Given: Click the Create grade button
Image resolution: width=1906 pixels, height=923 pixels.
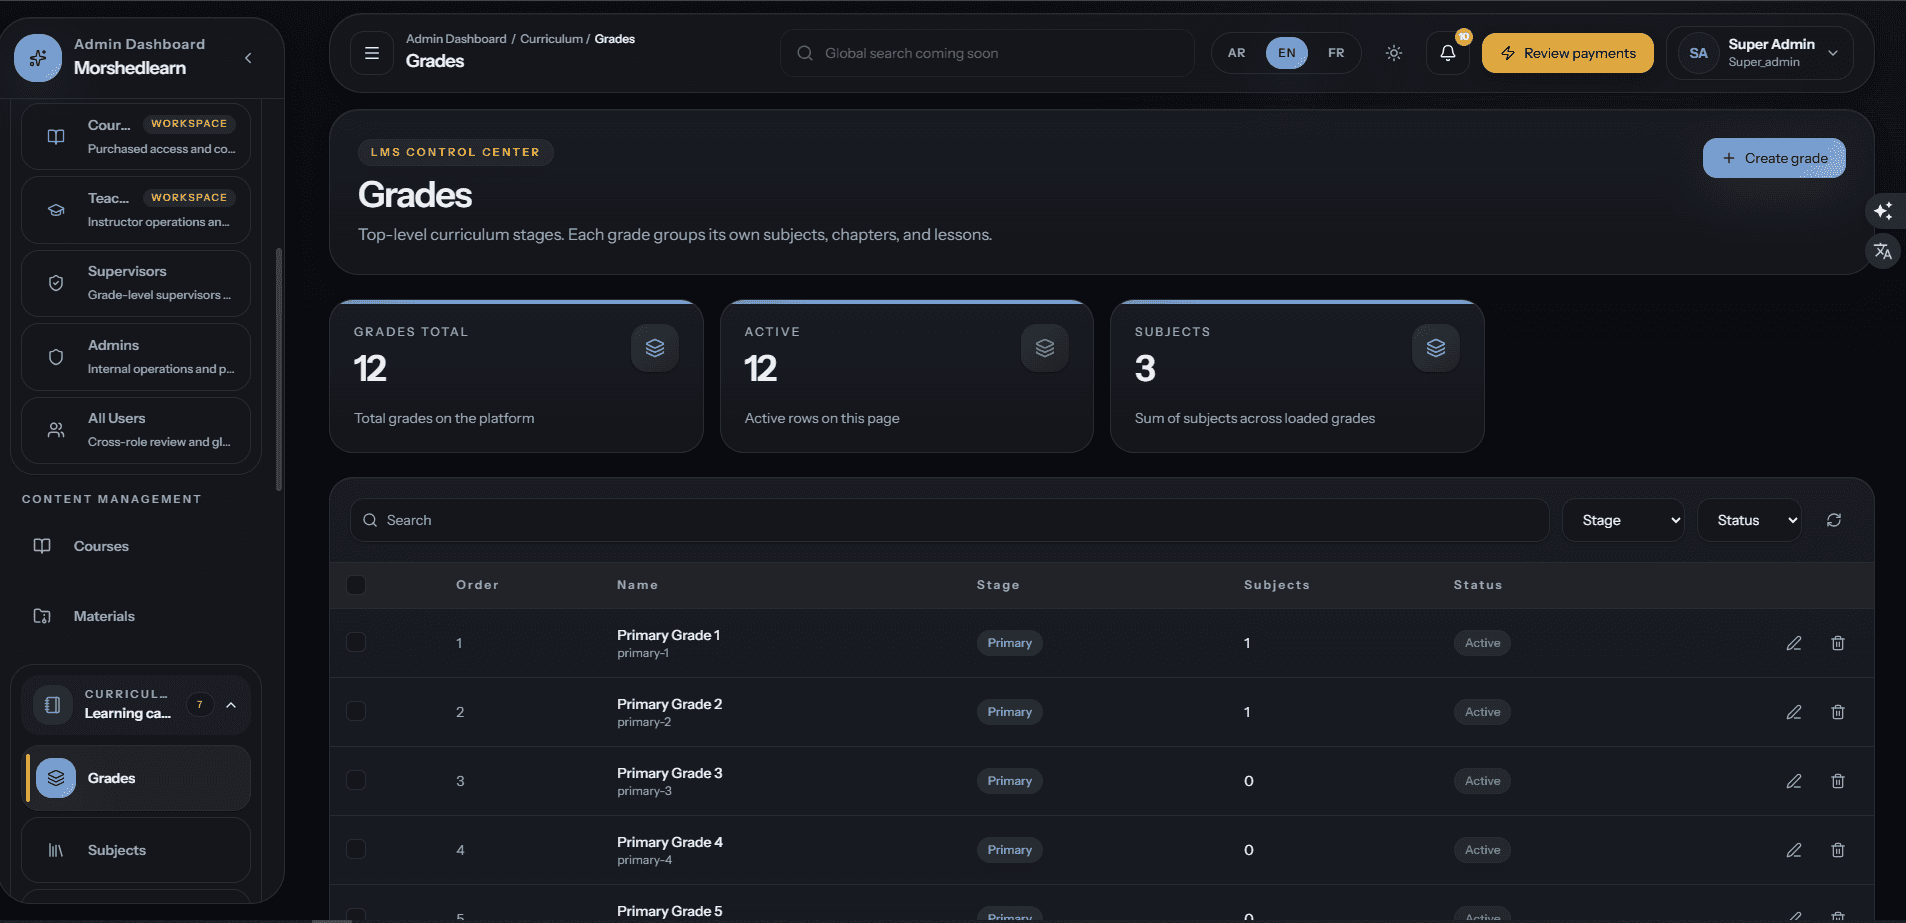Looking at the screenshot, I should 1774,158.
